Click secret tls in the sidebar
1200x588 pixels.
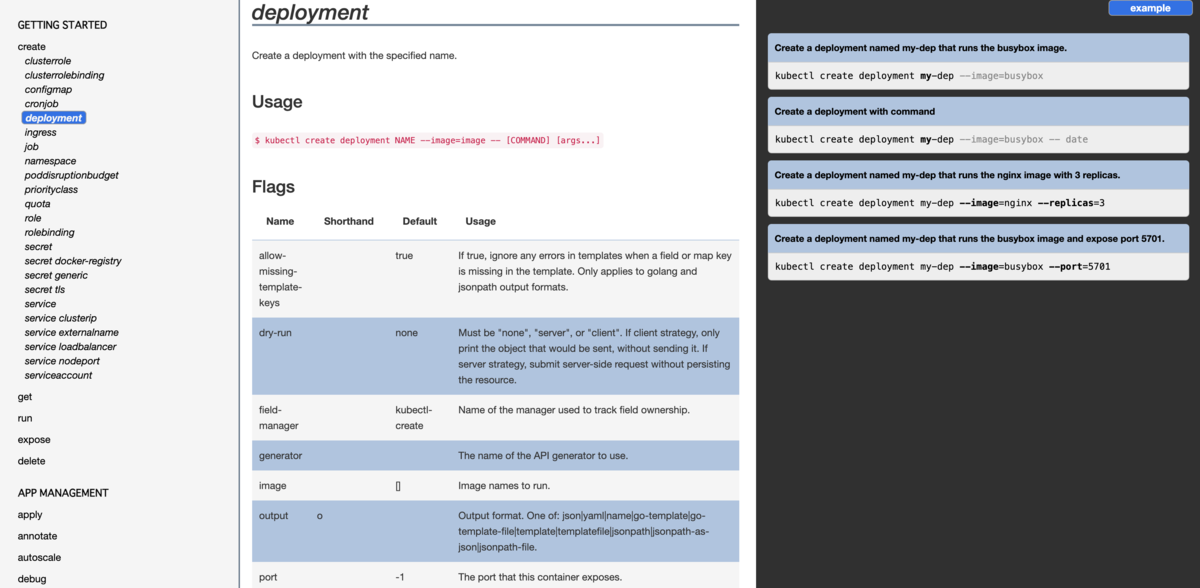click(45, 289)
